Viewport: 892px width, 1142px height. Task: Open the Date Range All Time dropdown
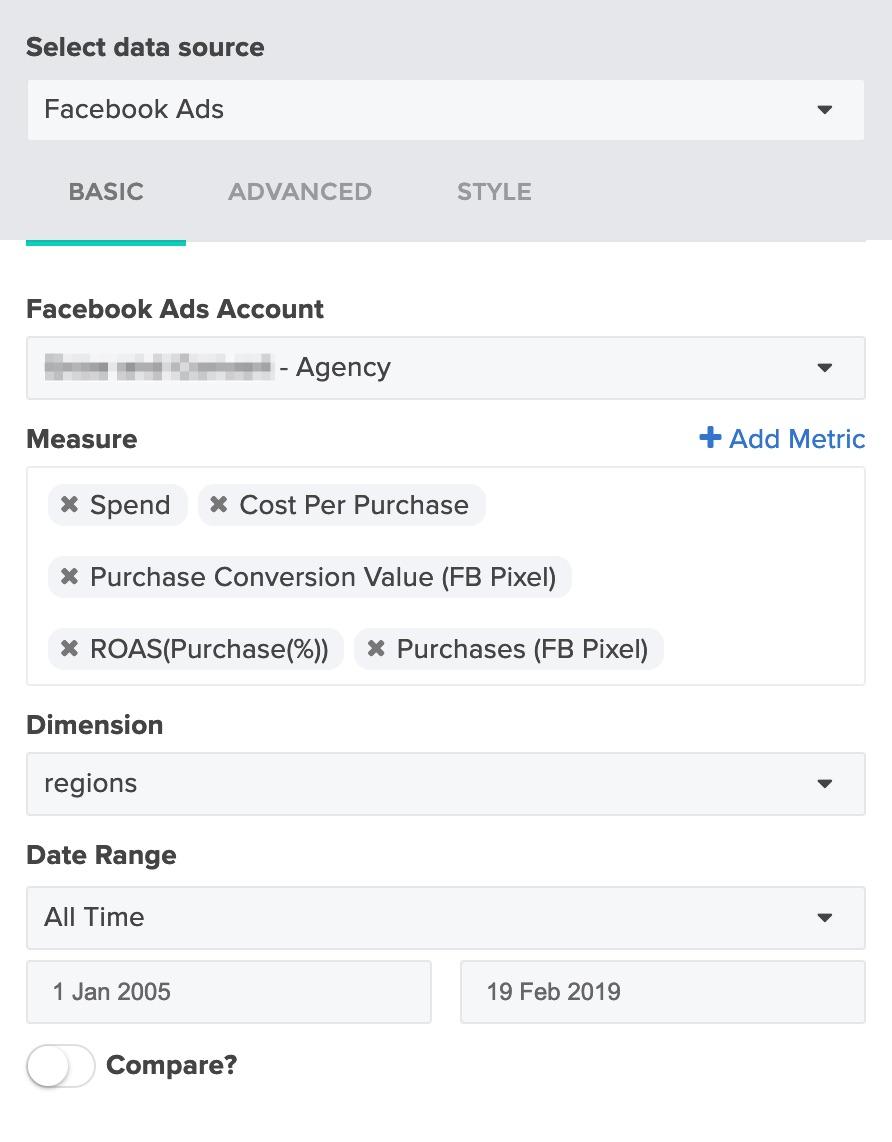click(446, 918)
